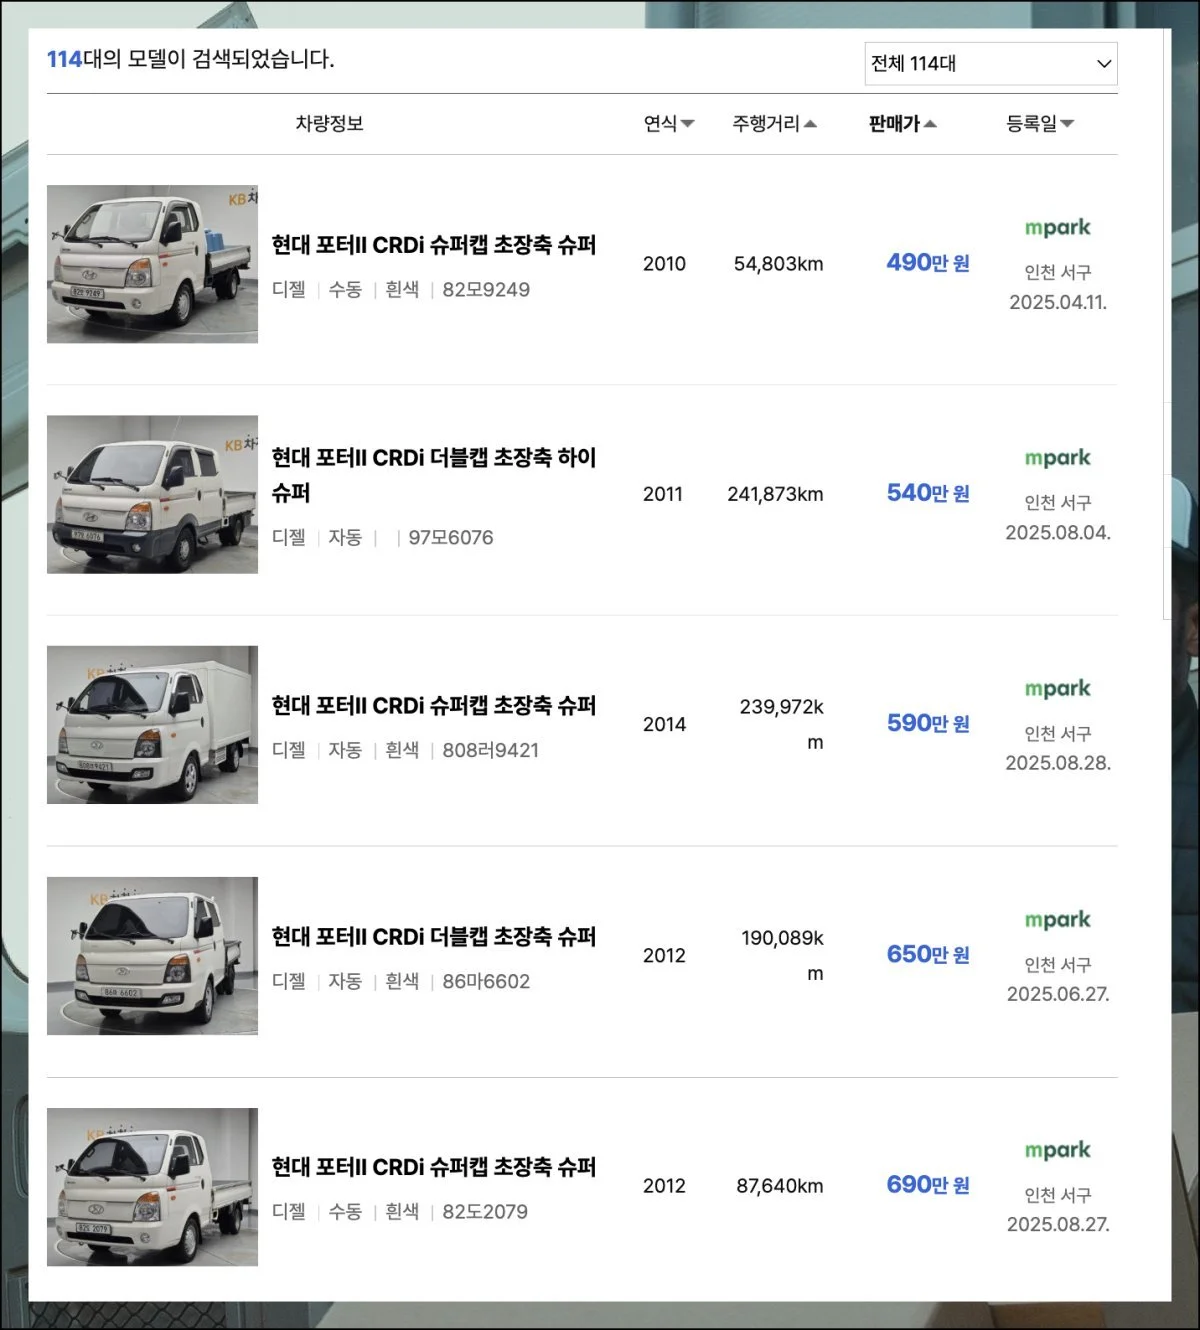This screenshot has height=1330, width=1200.
Task: Click mpark logo in the 2025.08.04. row
Action: pos(1058,458)
